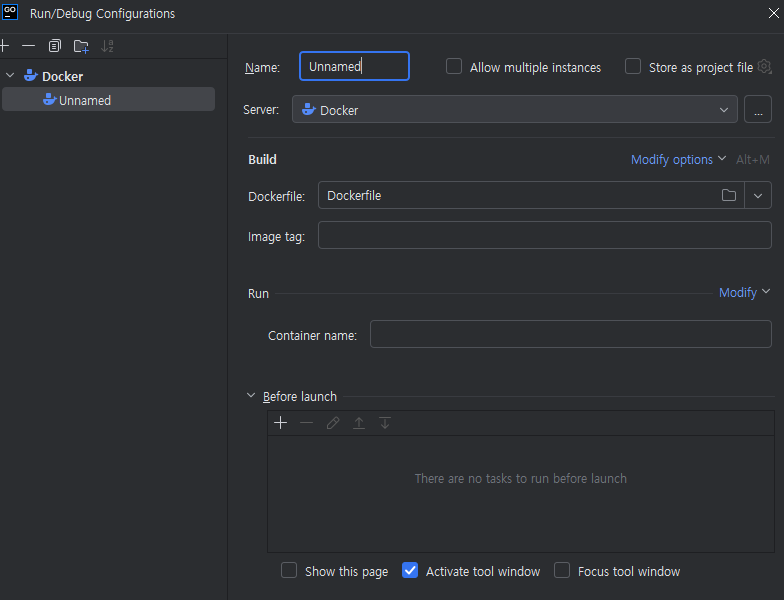
Task: Check Store as project file
Action: pyautogui.click(x=633, y=66)
